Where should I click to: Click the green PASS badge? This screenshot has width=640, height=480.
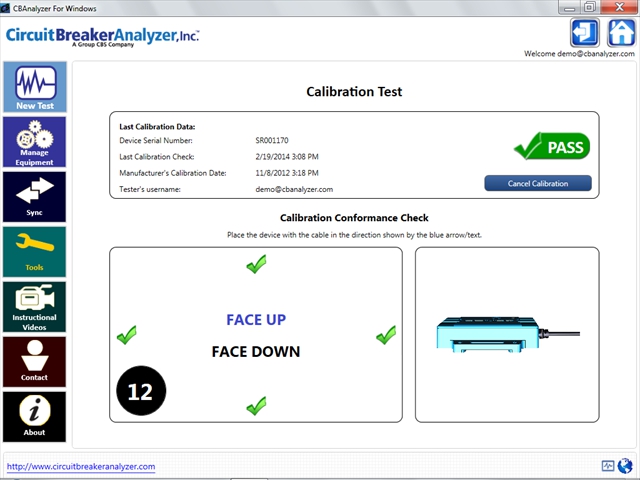point(552,146)
